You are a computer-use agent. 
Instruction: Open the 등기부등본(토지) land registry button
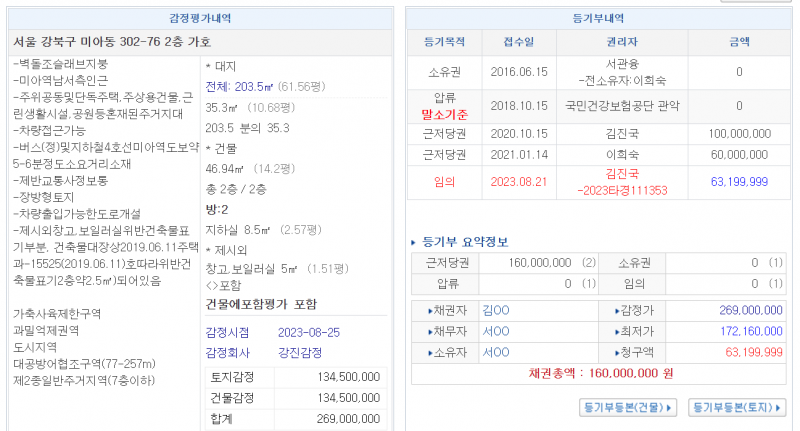point(738,407)
